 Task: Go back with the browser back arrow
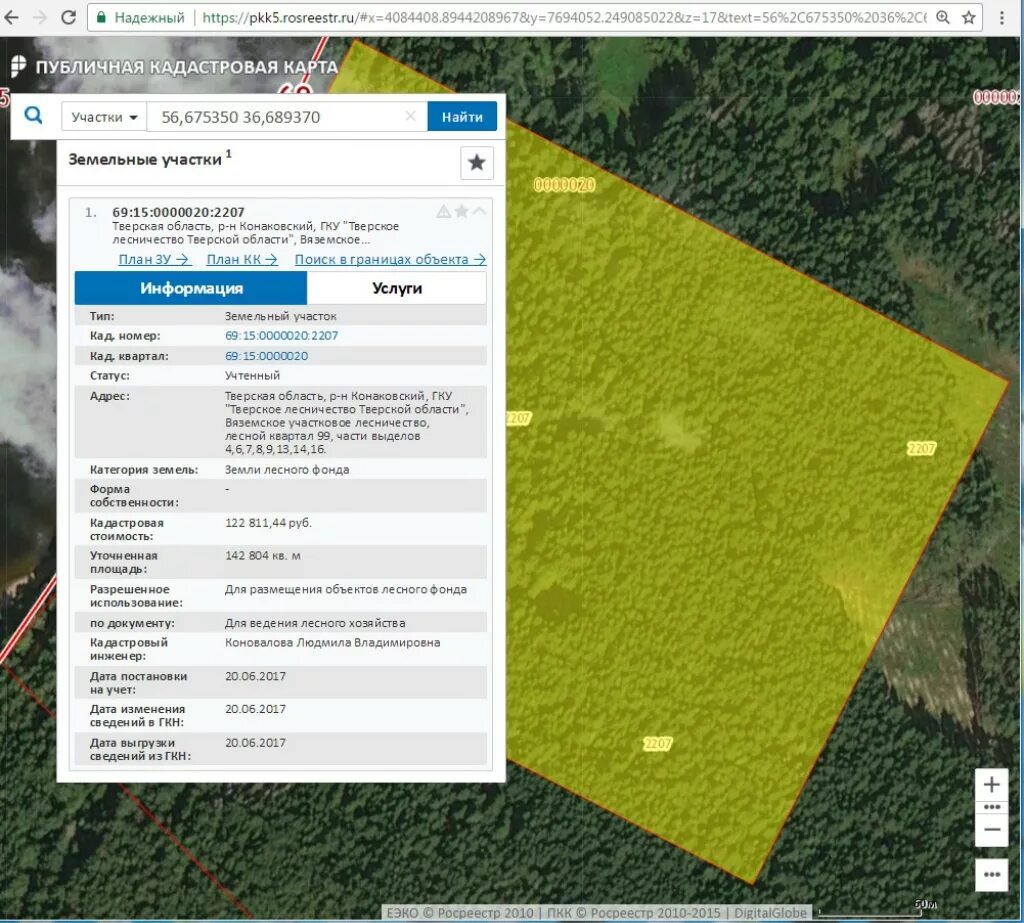11,18
